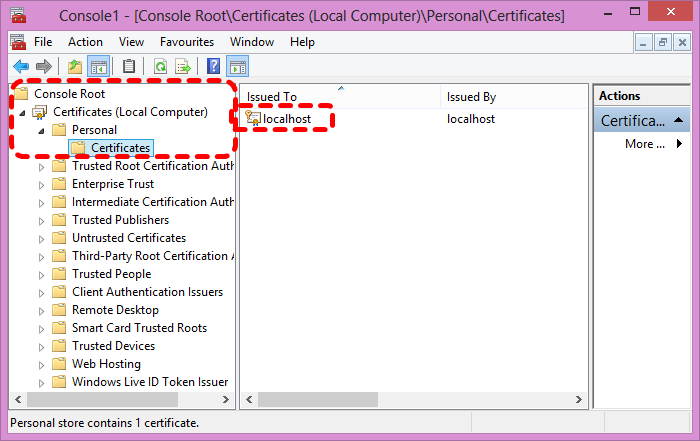700x441 pixels.
Task: Click the Web Hosting folder icon
Action: (x=59, y=364)
